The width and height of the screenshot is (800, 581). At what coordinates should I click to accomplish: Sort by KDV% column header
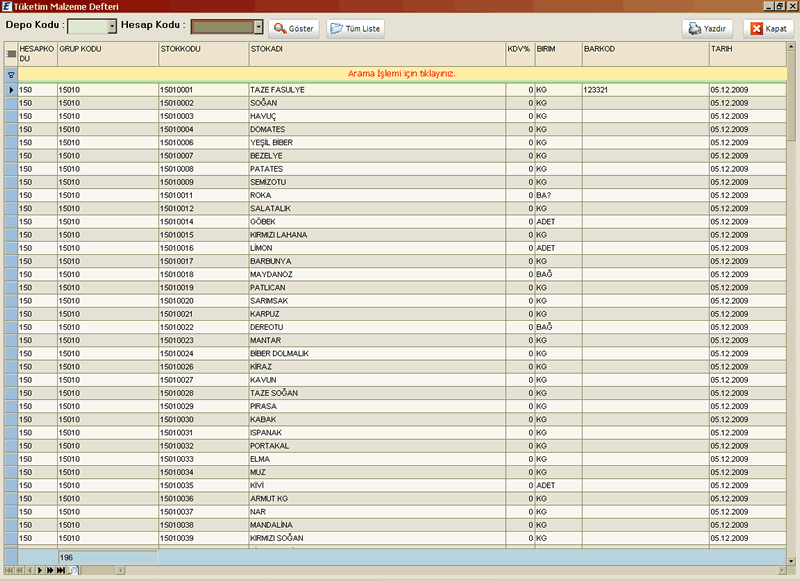coord(520,54)
